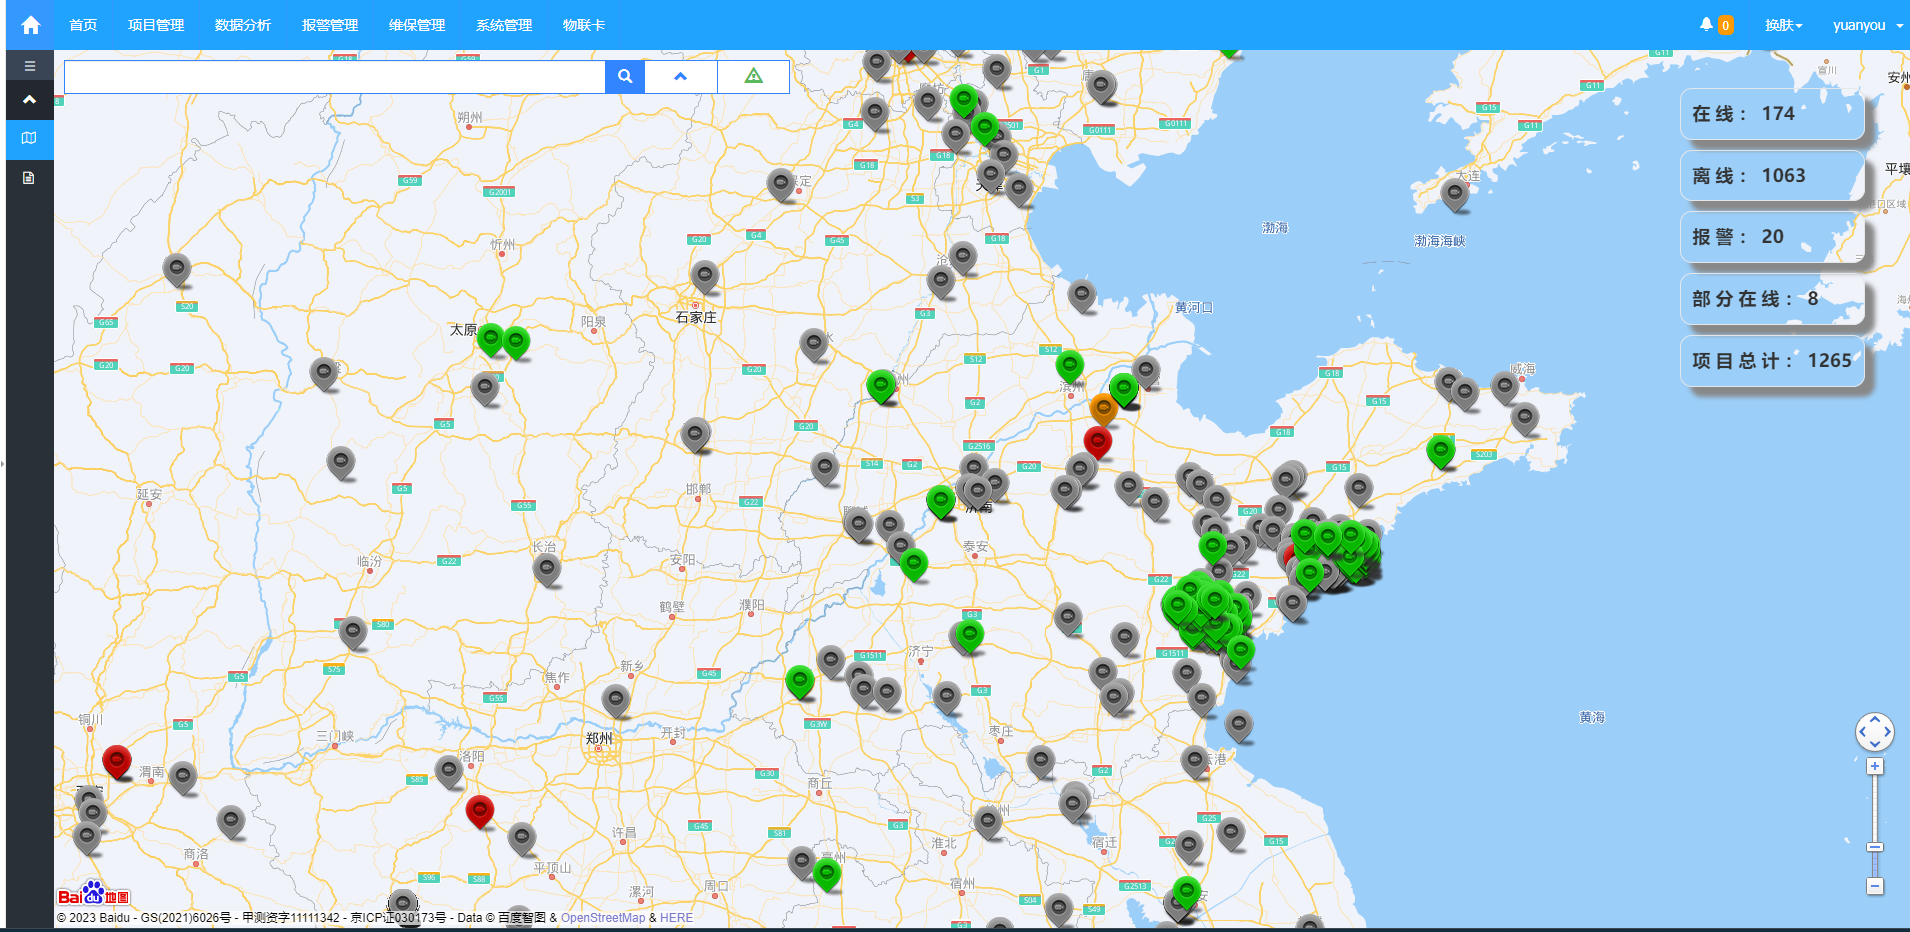
Task: Click the 报警 20 status card
Action: 1771,237
